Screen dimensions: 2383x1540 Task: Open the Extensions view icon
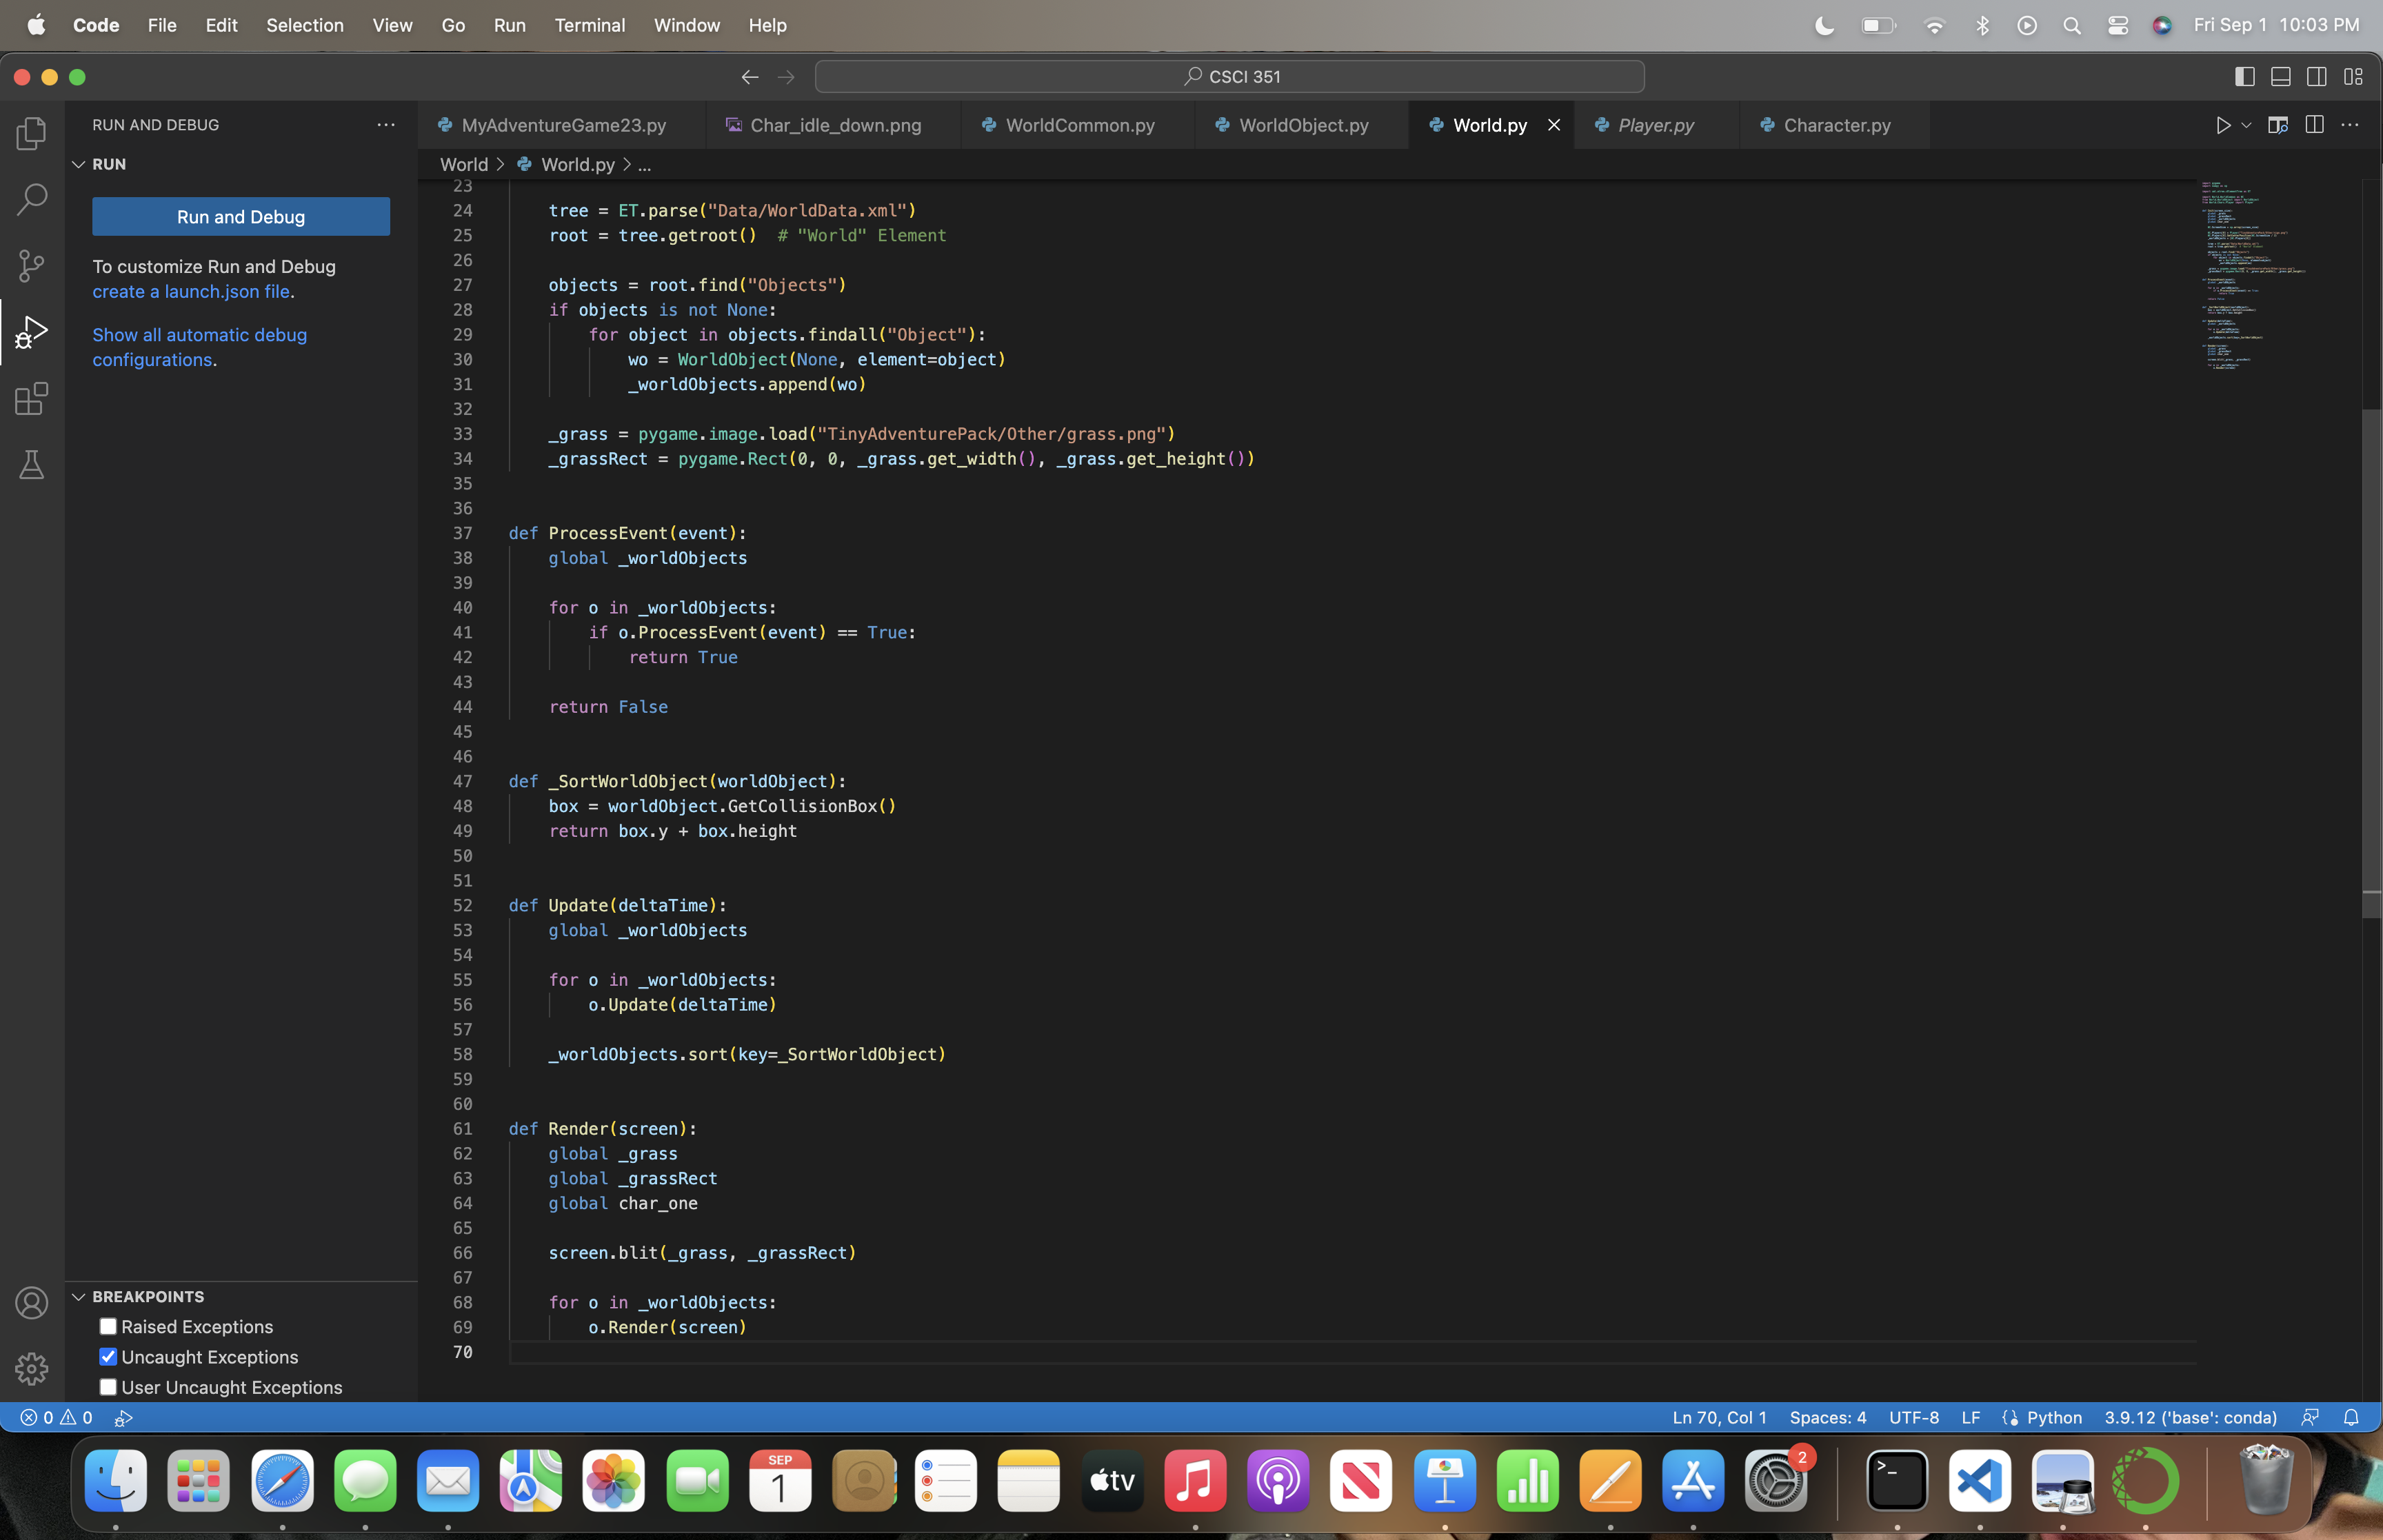coord(32,399)
